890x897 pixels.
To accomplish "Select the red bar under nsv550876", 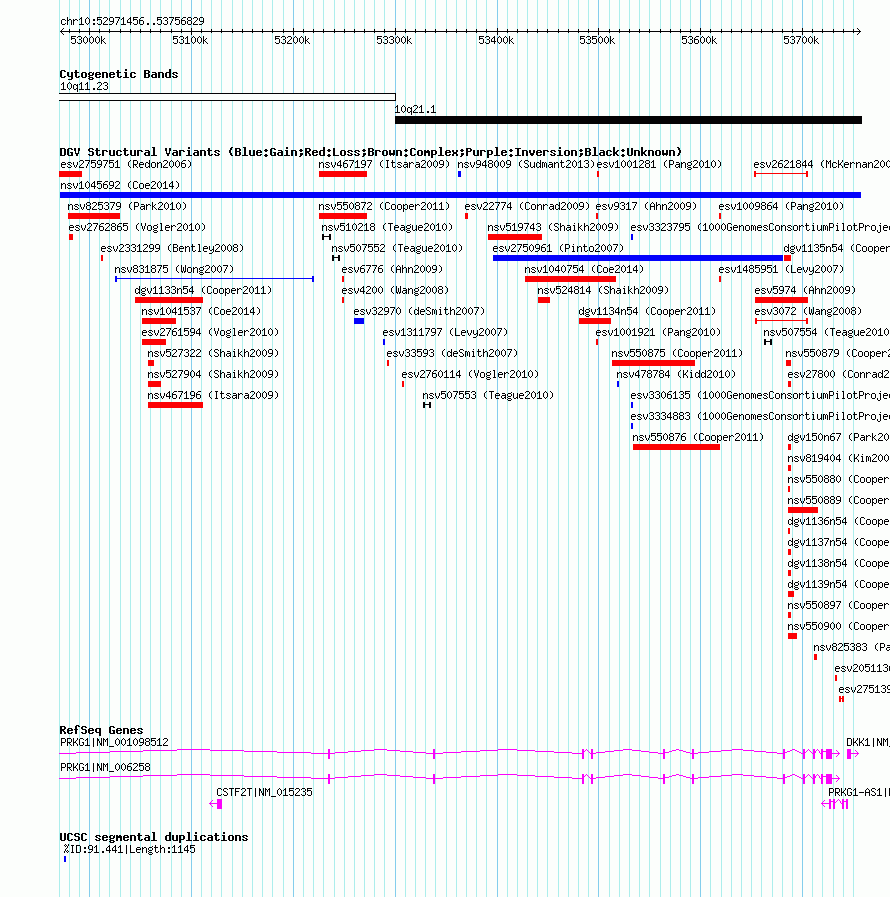I will click(676, 447).
